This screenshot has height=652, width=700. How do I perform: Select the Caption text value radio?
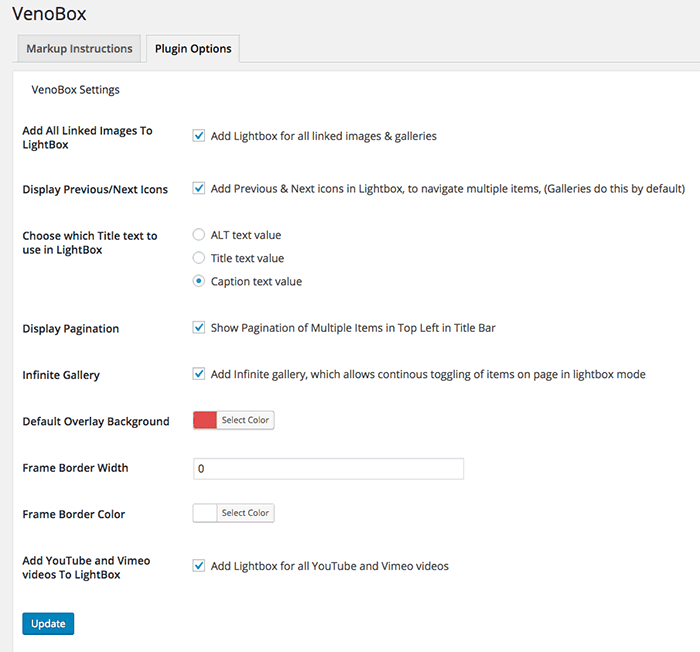199,281
